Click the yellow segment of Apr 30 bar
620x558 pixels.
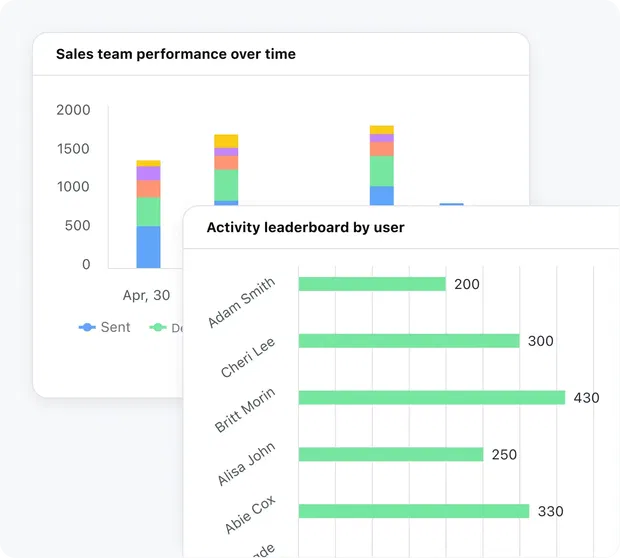148,163
